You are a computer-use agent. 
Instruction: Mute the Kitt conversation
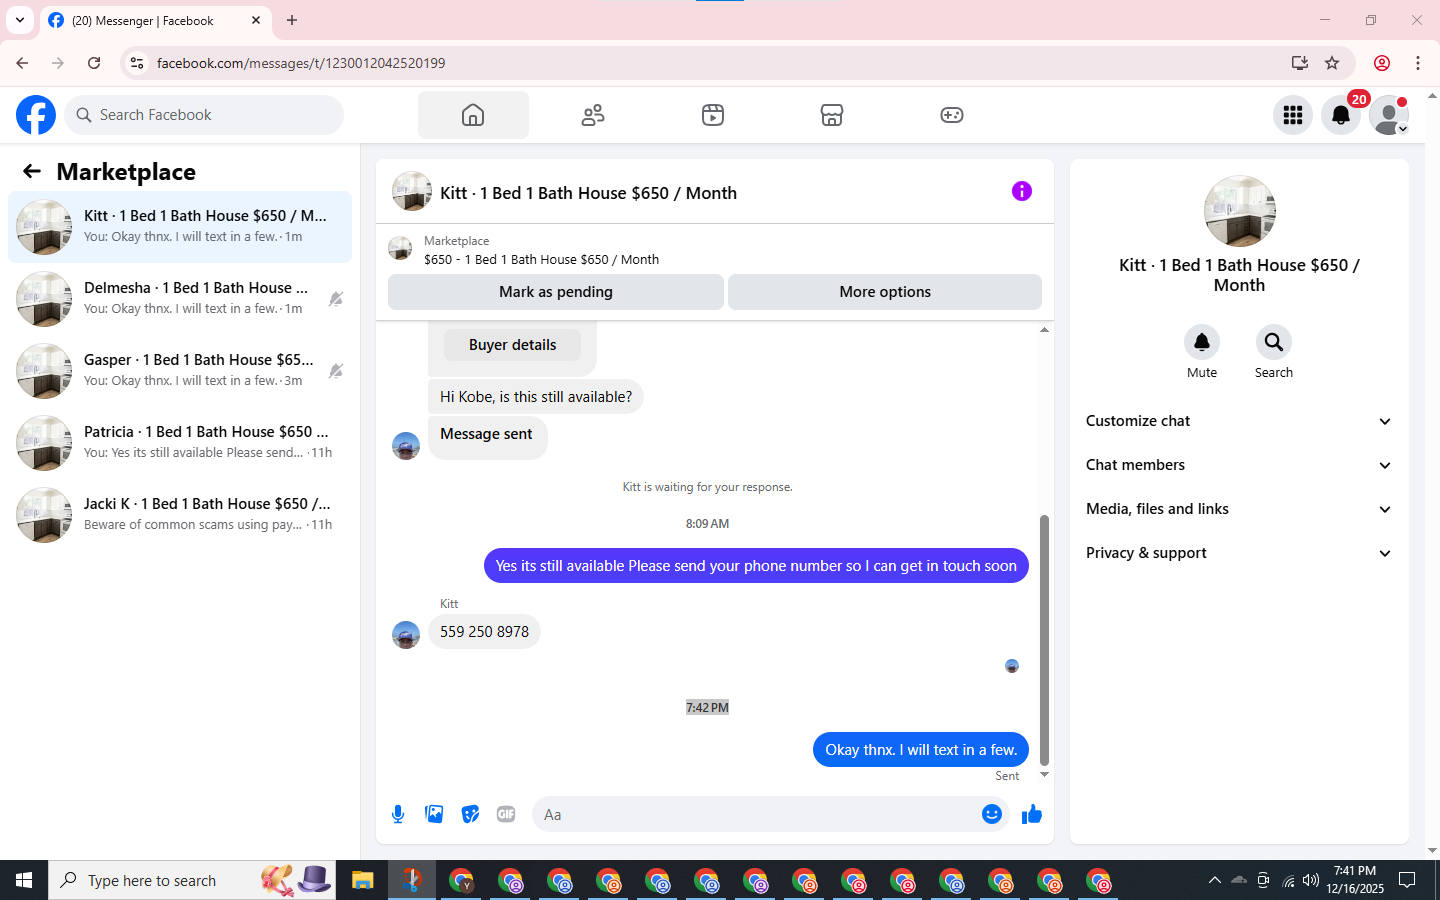pos(1202,342)
